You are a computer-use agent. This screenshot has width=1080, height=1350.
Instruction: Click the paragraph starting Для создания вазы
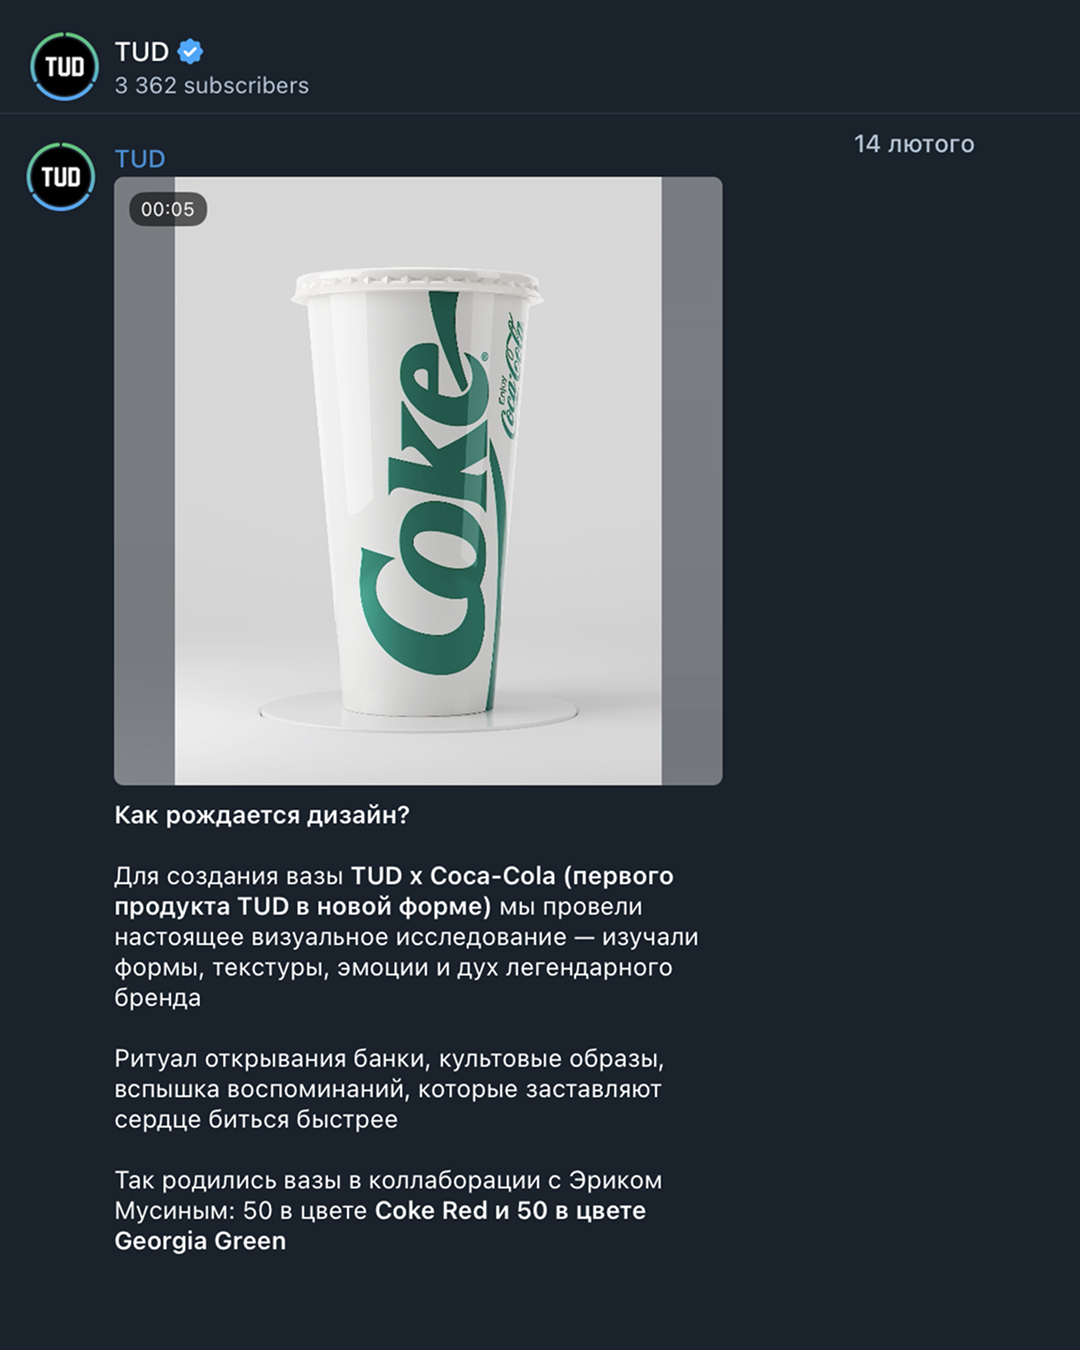[406, 937]
